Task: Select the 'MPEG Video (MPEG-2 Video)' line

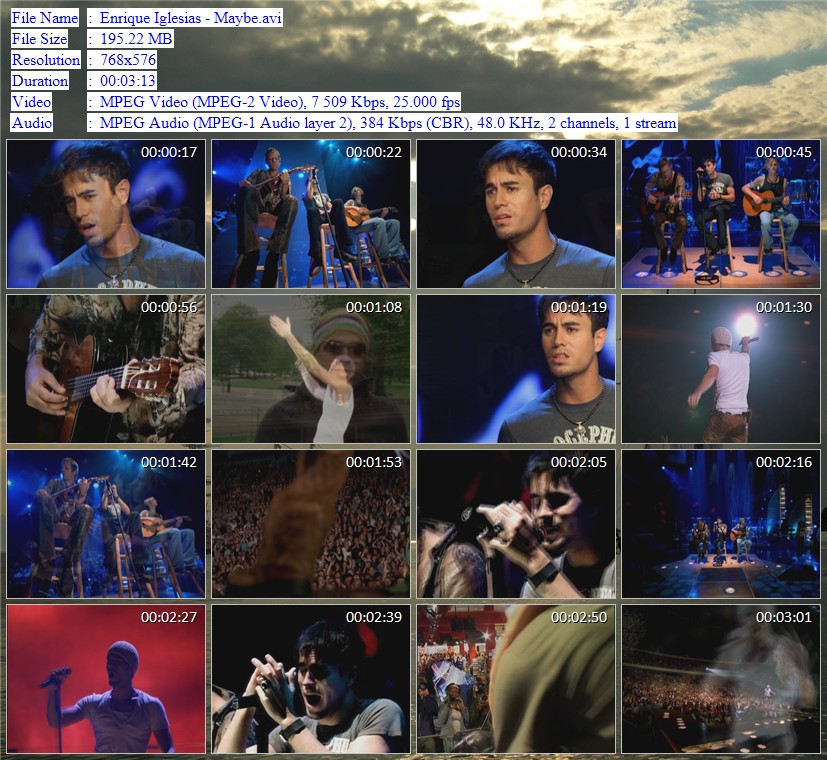Action: click(x=280, y=102)
